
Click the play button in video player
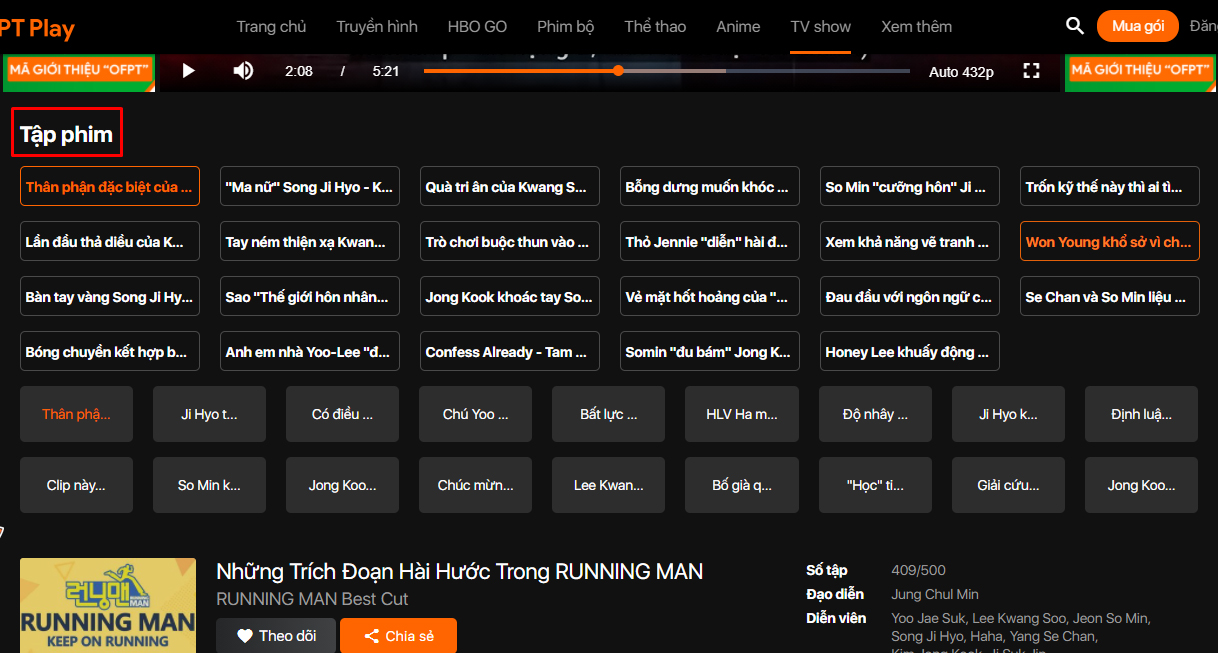coord(188,71)
